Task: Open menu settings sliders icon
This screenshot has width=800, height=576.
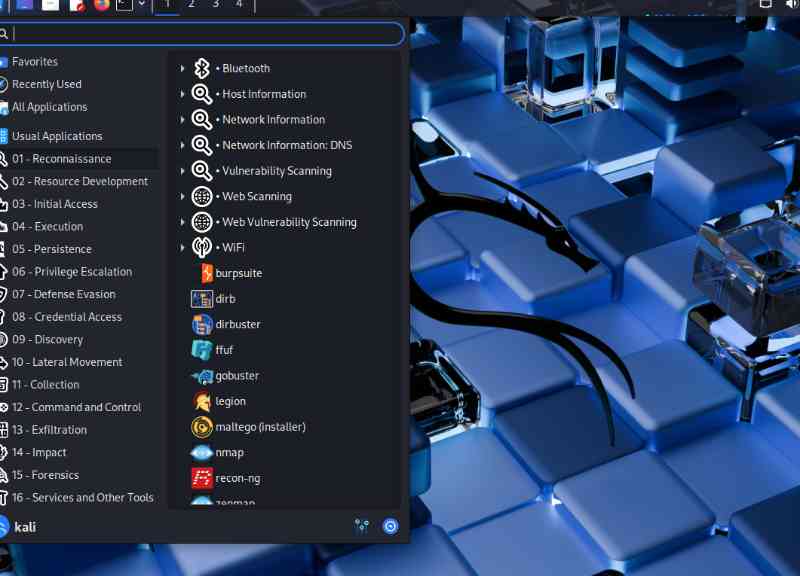Action: 362,526
